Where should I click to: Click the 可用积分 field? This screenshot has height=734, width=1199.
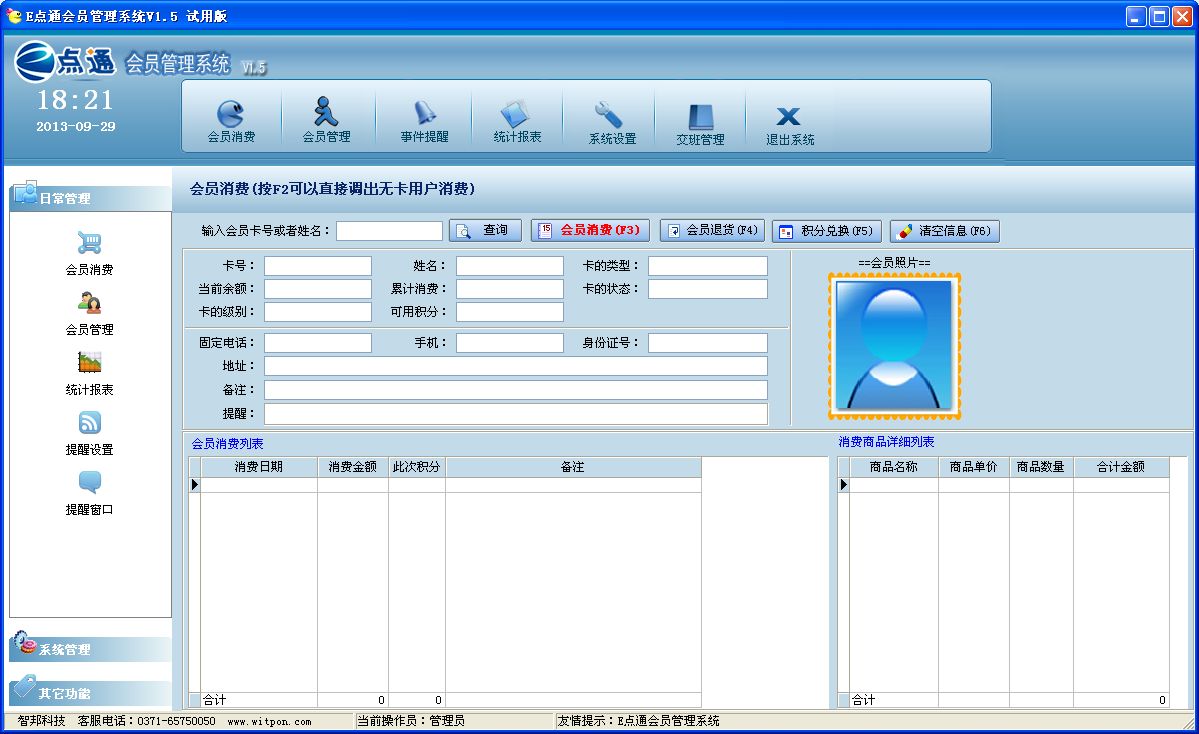[510, 312]
